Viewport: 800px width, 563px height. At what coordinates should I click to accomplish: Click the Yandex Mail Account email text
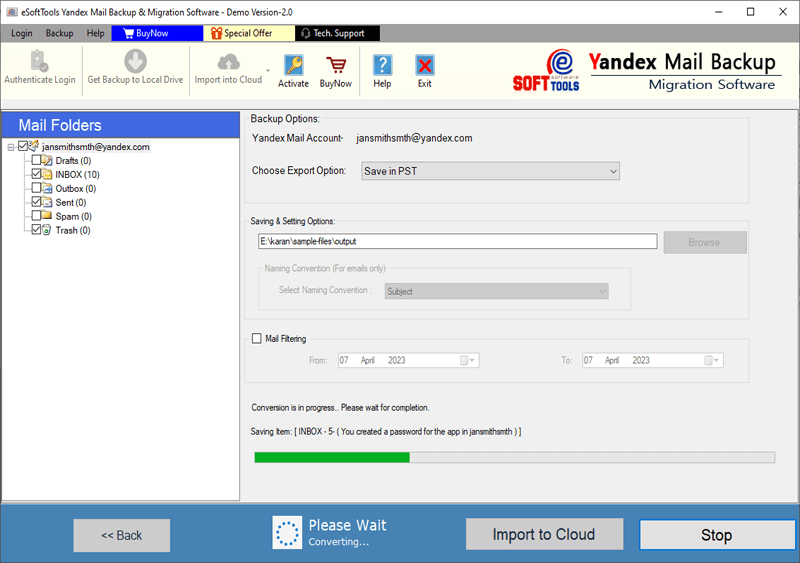(414, 138)
